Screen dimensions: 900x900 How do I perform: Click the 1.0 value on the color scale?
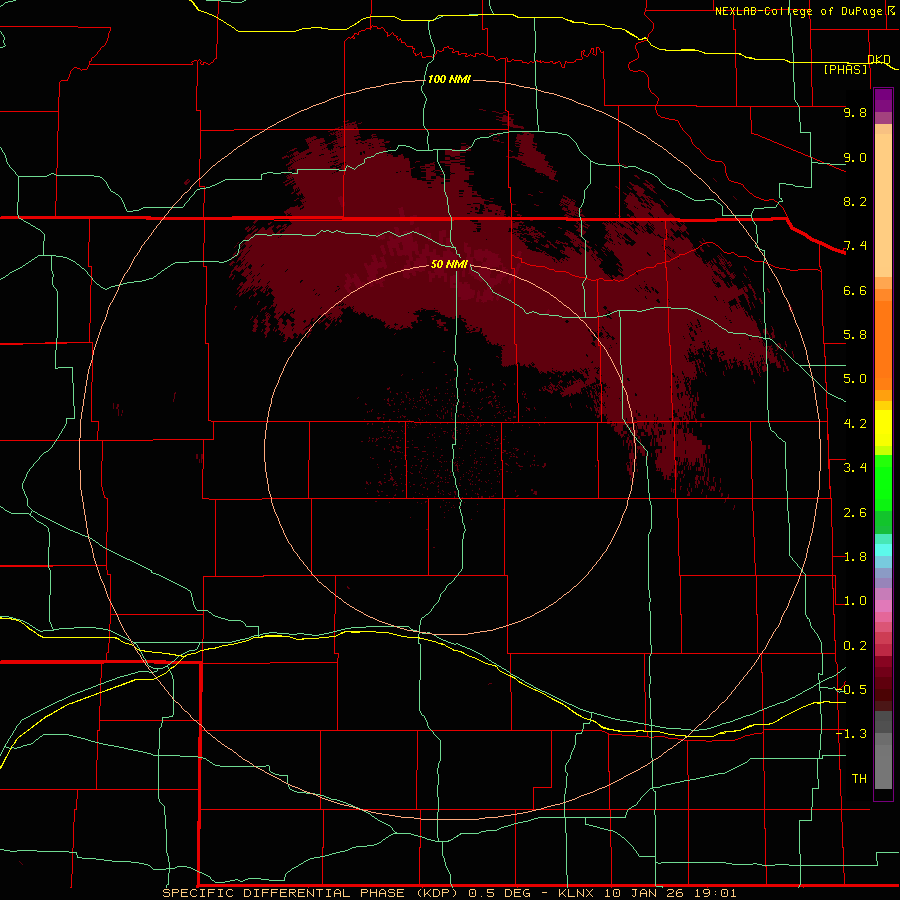coord(855,601)
